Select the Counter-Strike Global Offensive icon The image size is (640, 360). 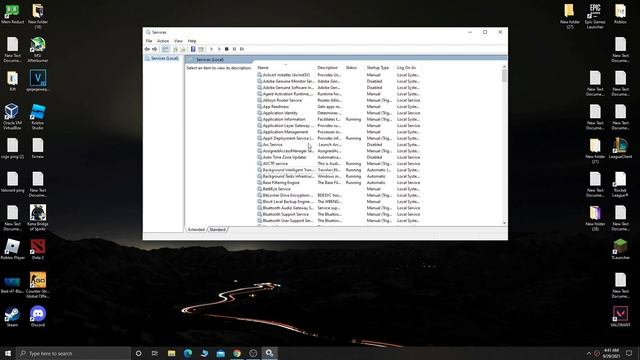[38, 285]
